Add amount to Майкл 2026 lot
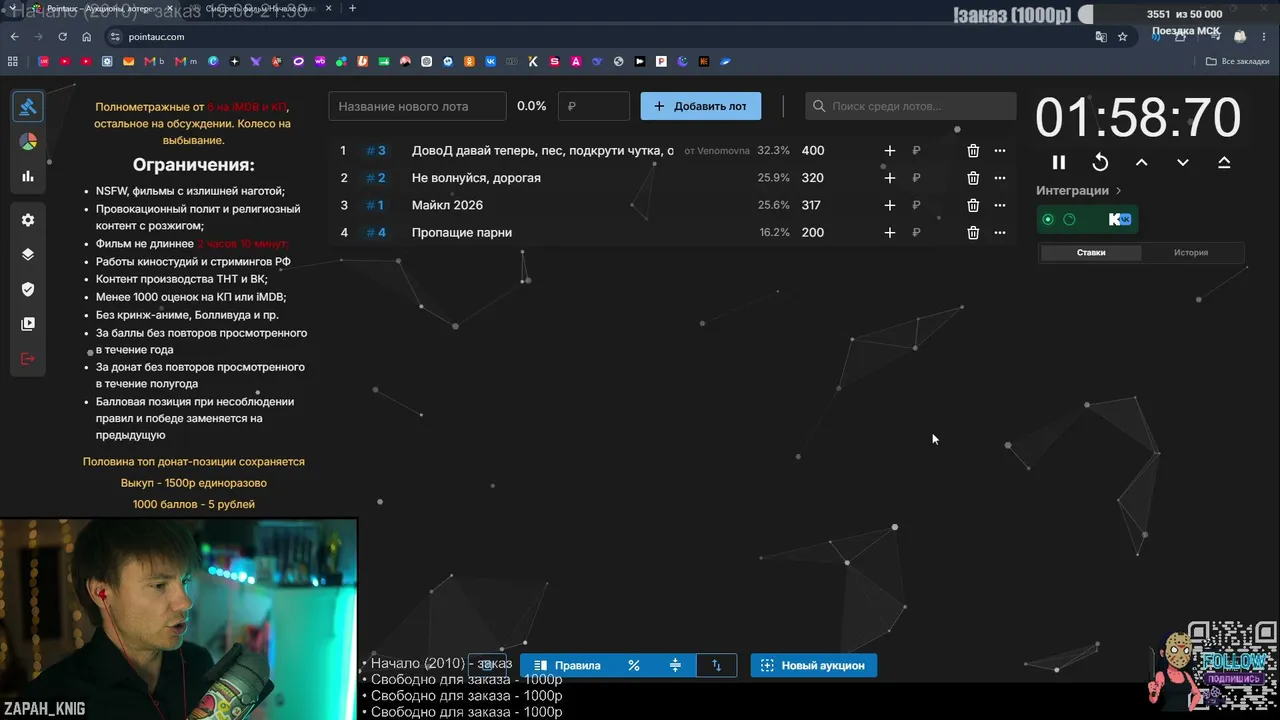 [x=890, y=205]
